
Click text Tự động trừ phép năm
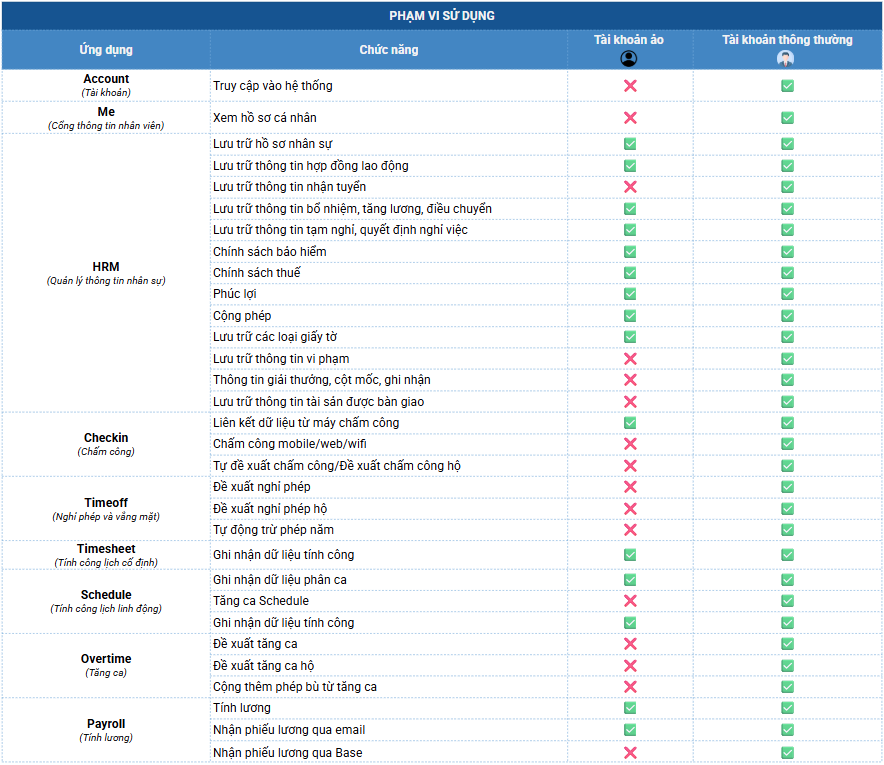(x=273, y=530)
